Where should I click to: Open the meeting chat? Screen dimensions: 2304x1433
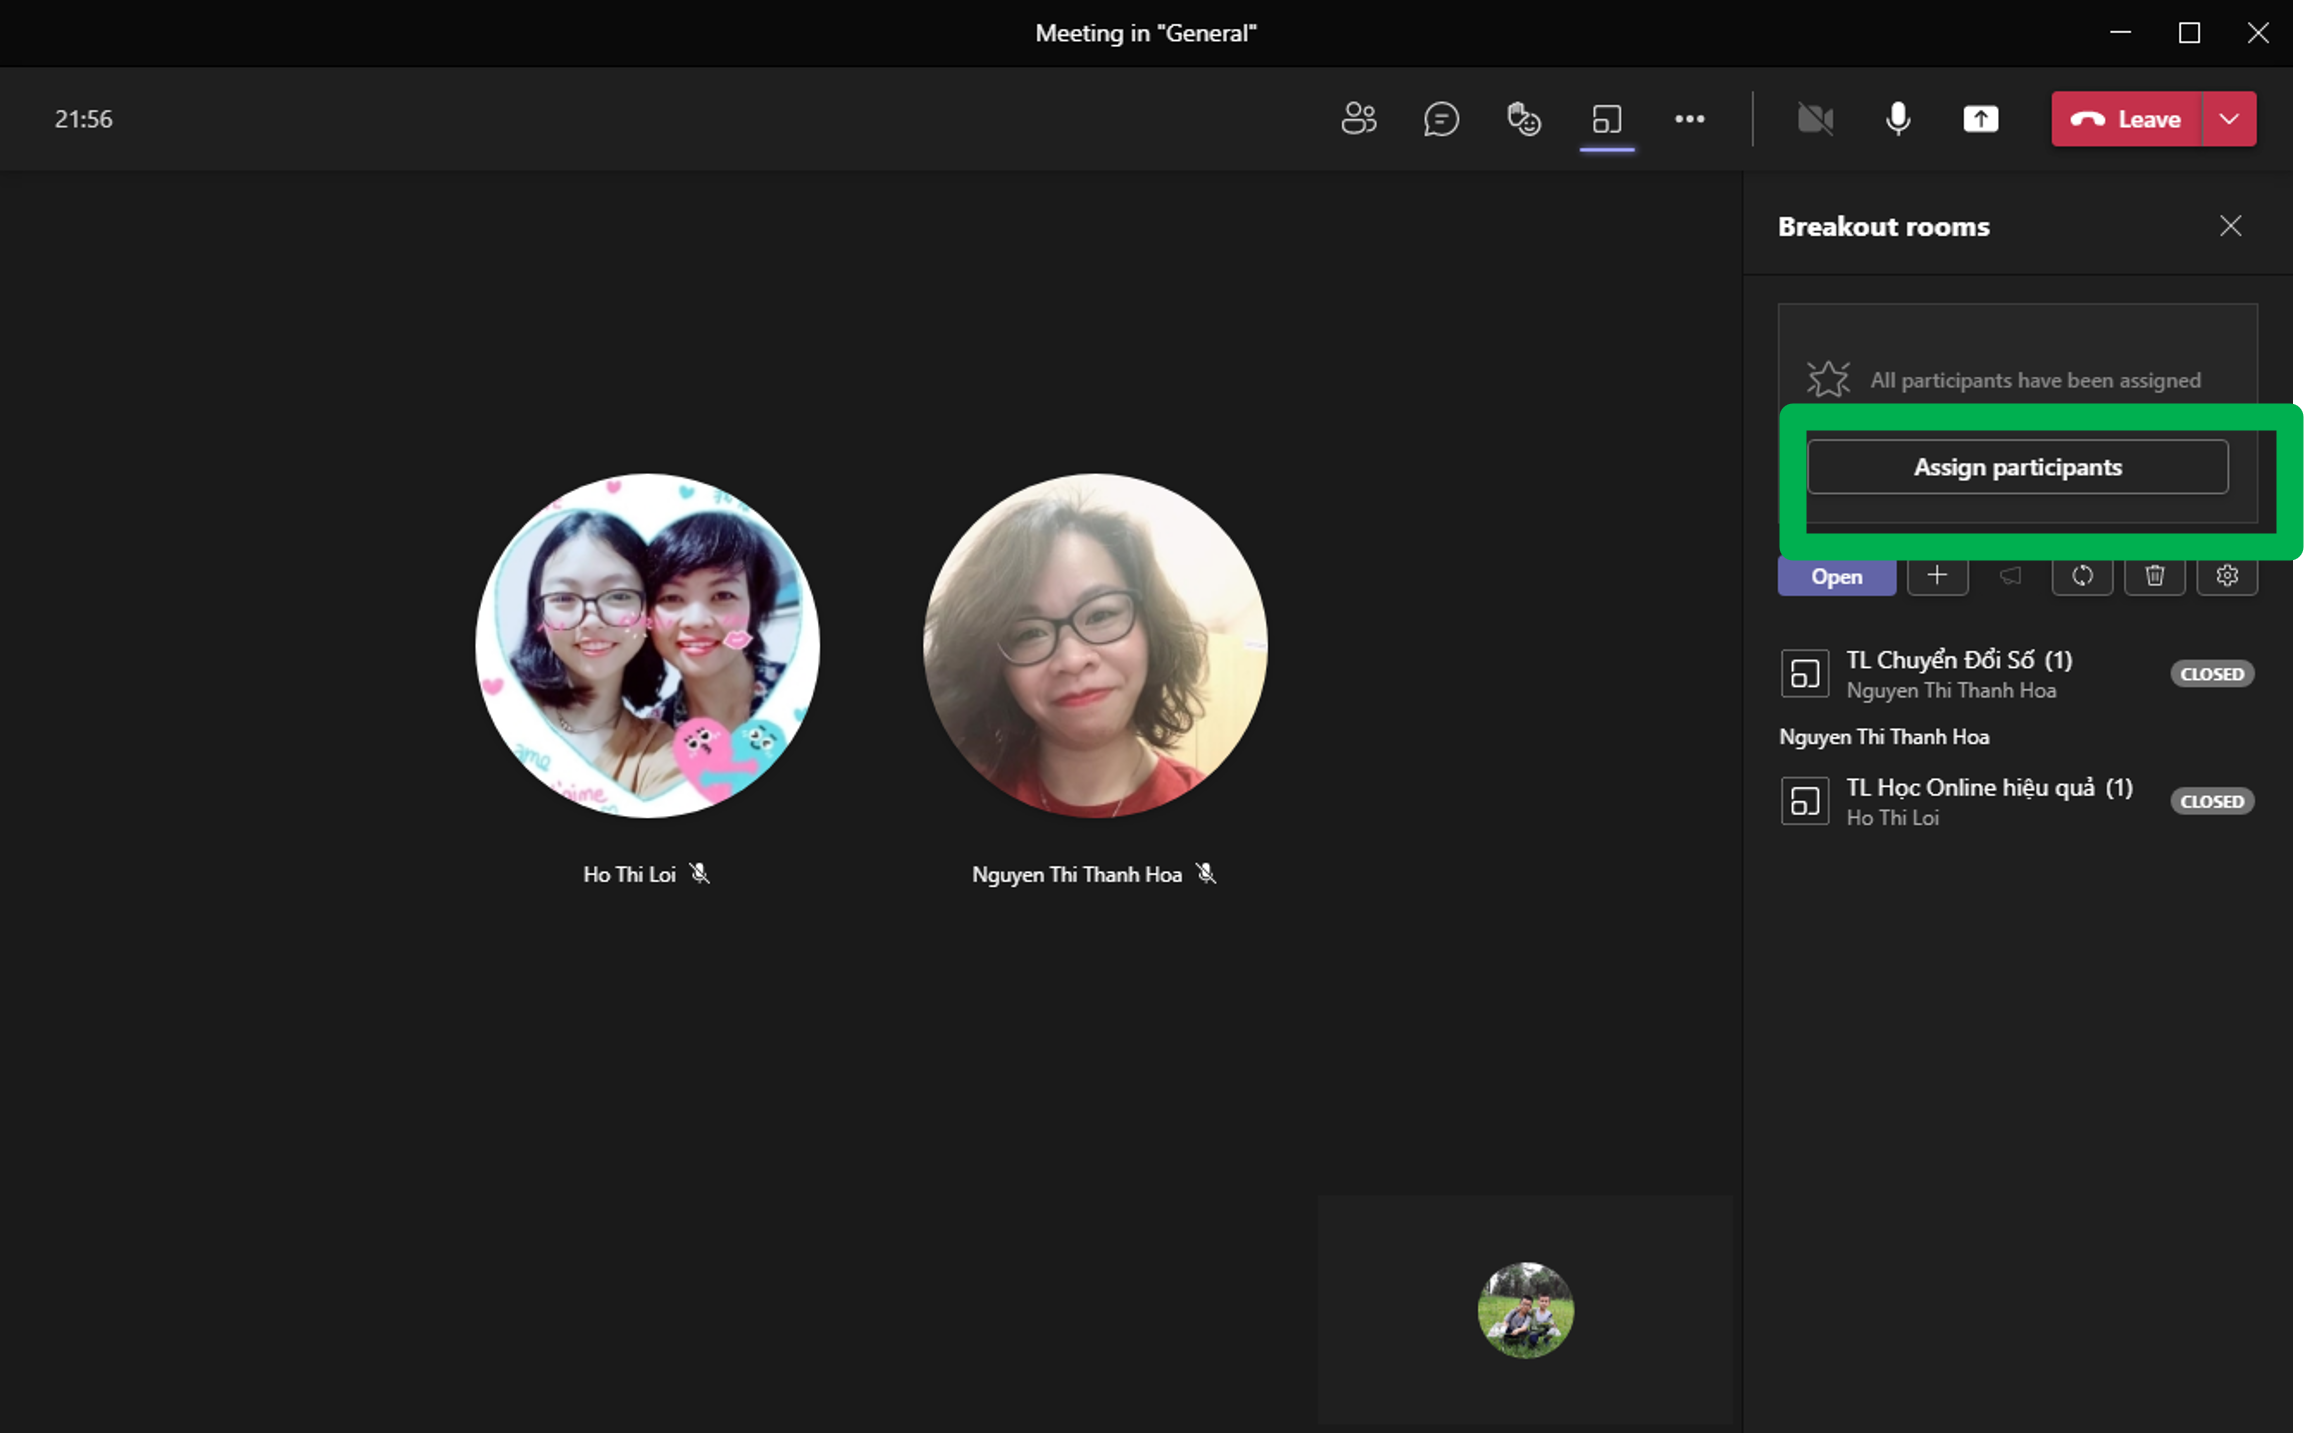(x=1441, y=119)
